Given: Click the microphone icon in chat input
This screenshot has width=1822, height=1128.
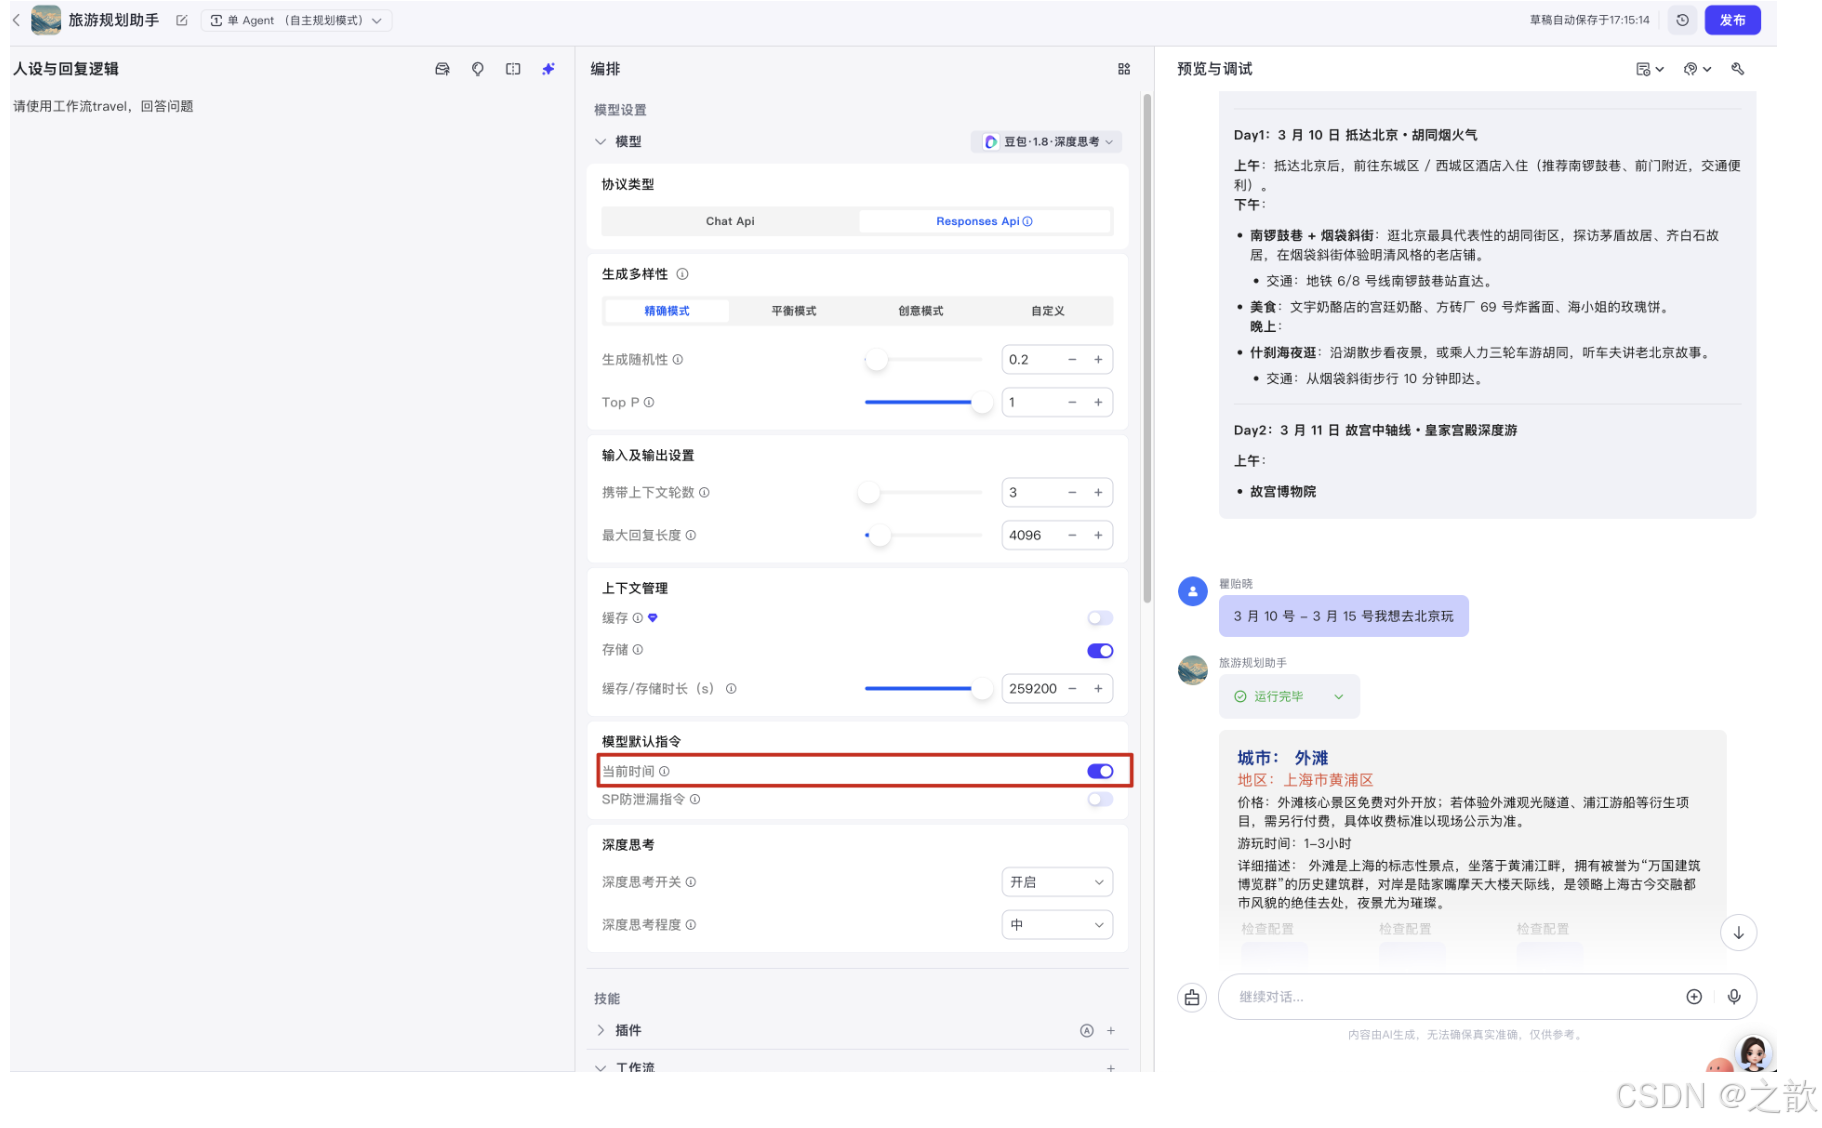Looking at the screenshot, I should tap(1736, 997).
